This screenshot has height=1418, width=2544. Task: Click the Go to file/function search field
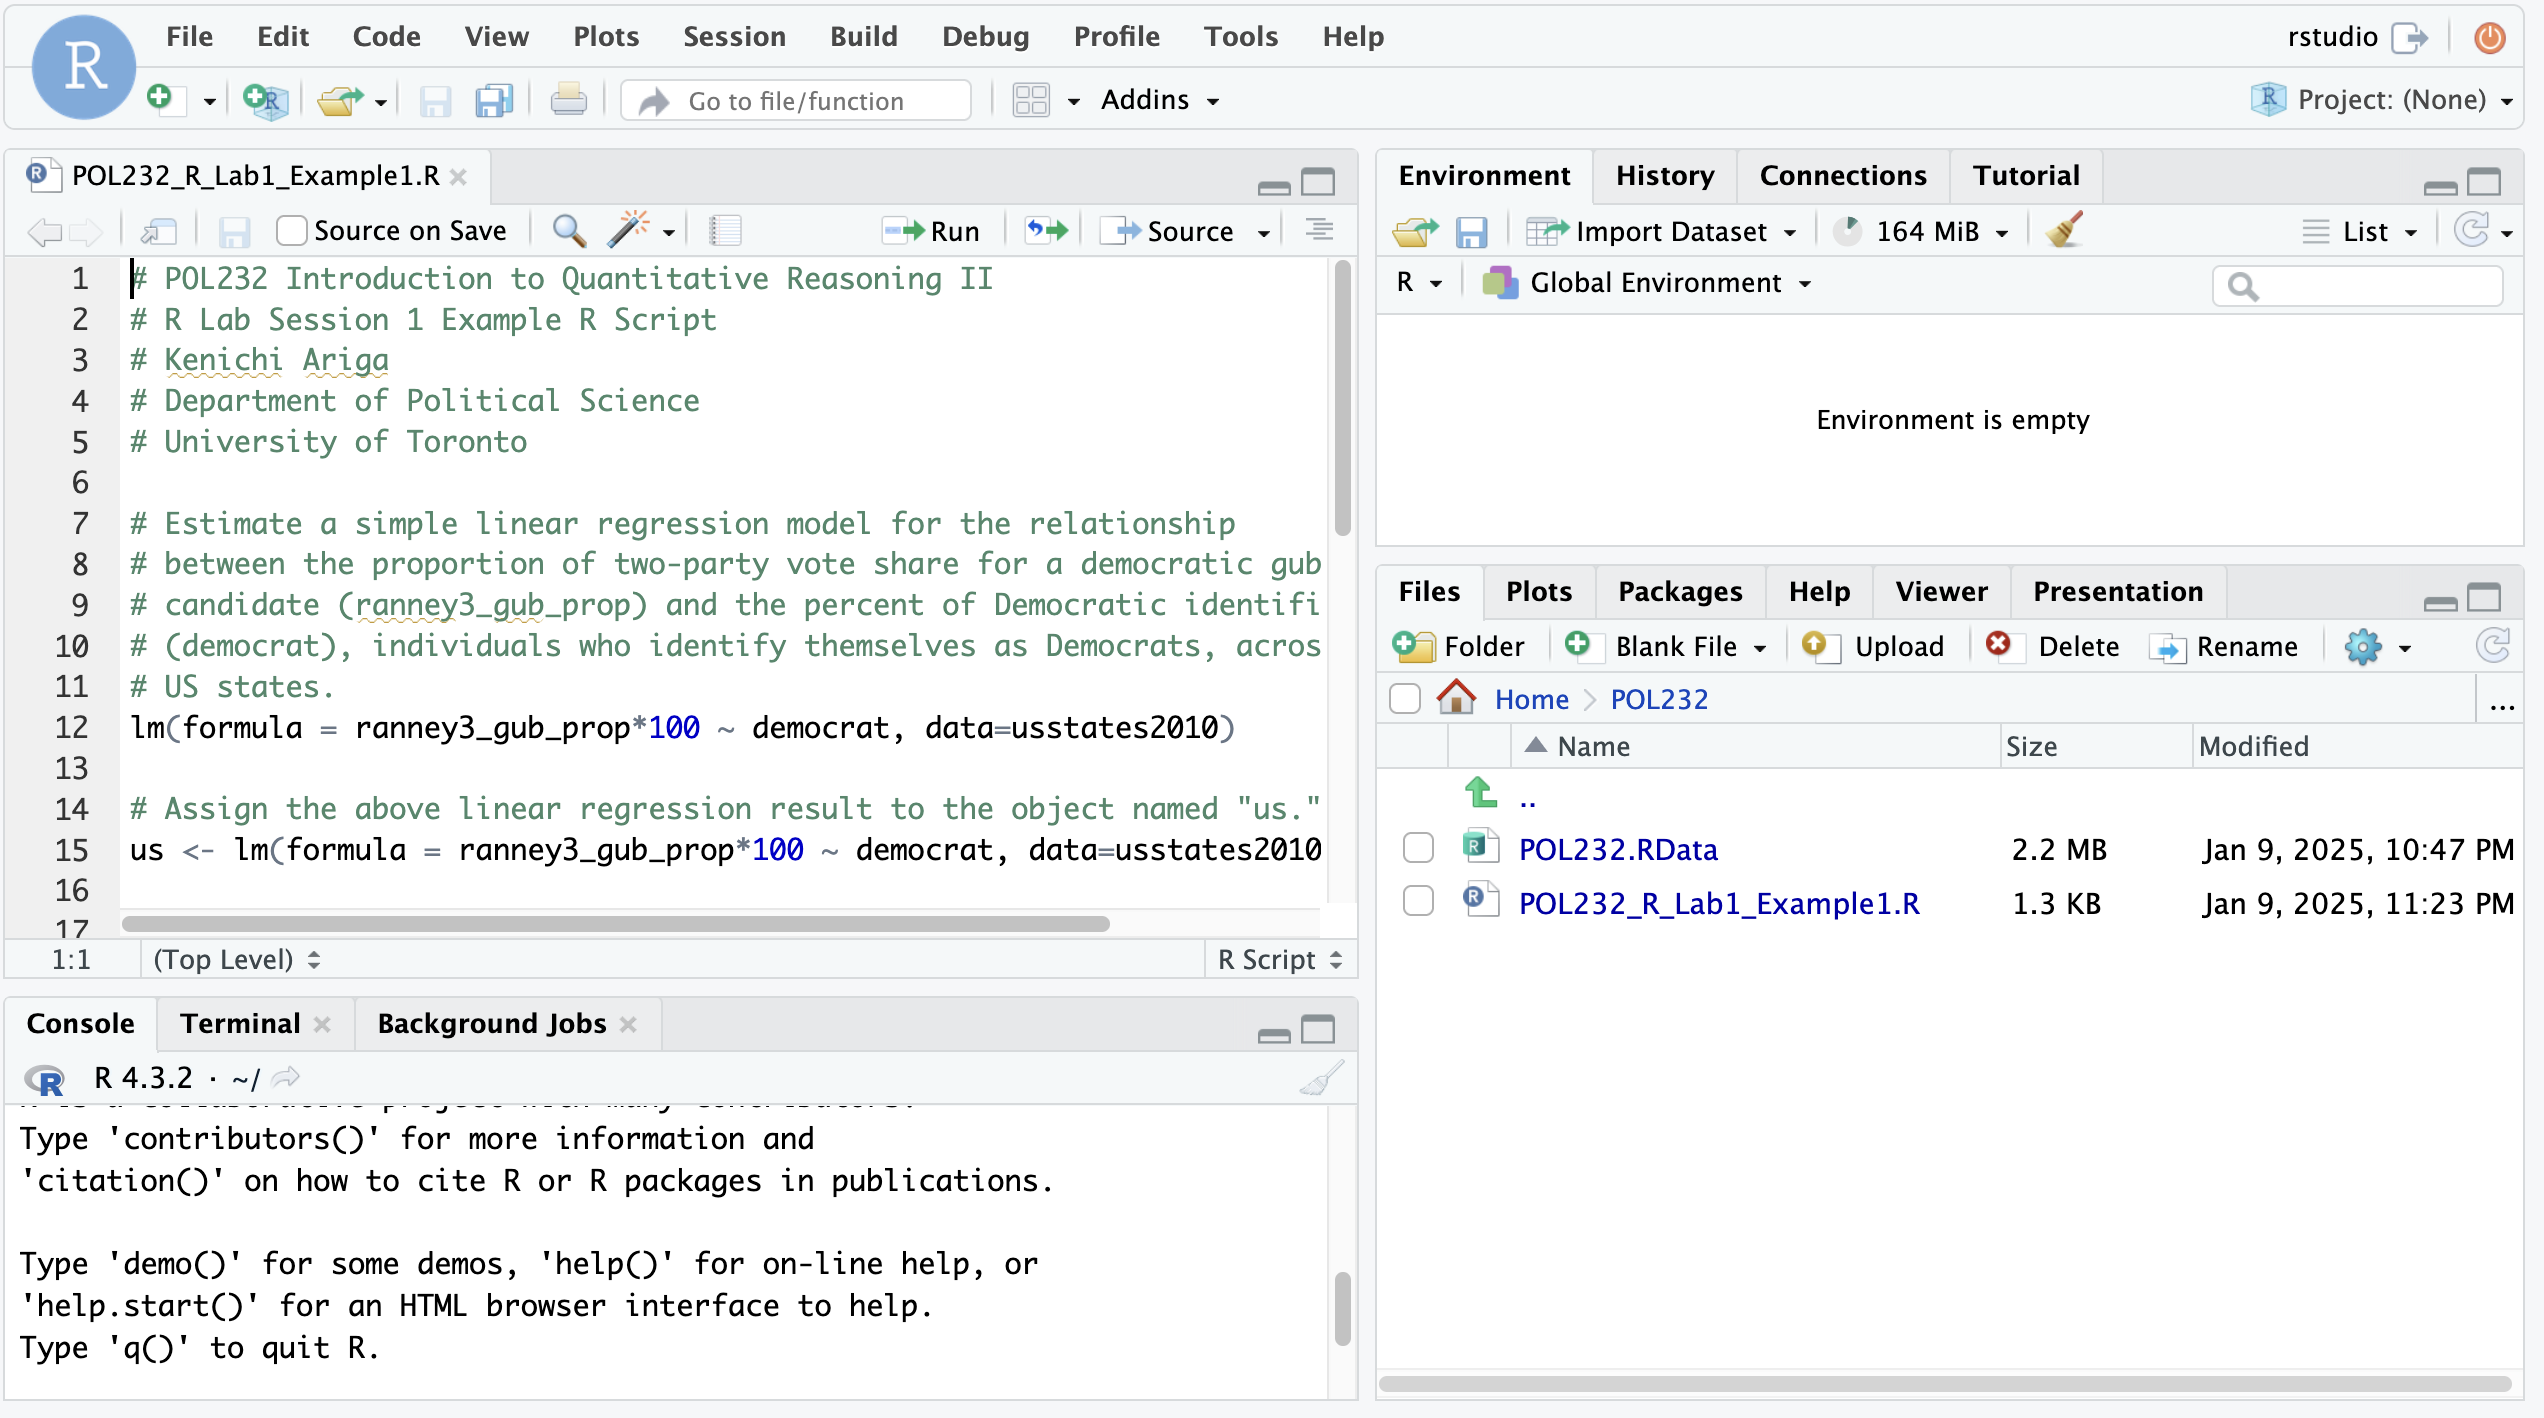[797, 100]
